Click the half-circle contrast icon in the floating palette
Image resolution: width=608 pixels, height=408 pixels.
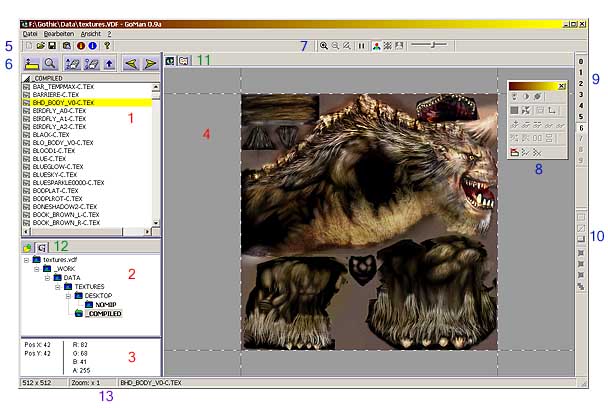coord(526,97)
